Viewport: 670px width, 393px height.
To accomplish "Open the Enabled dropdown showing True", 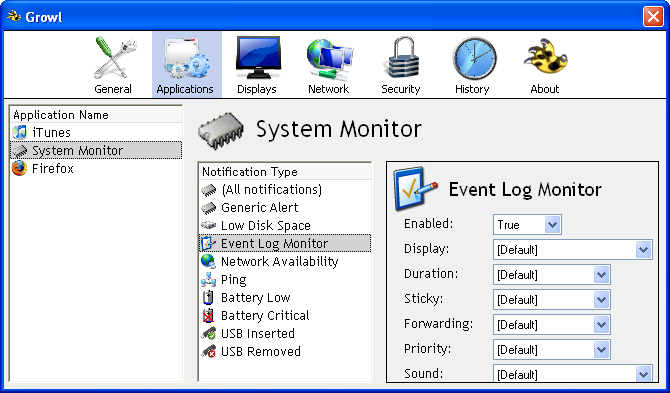I will click(x=527, y=225).
